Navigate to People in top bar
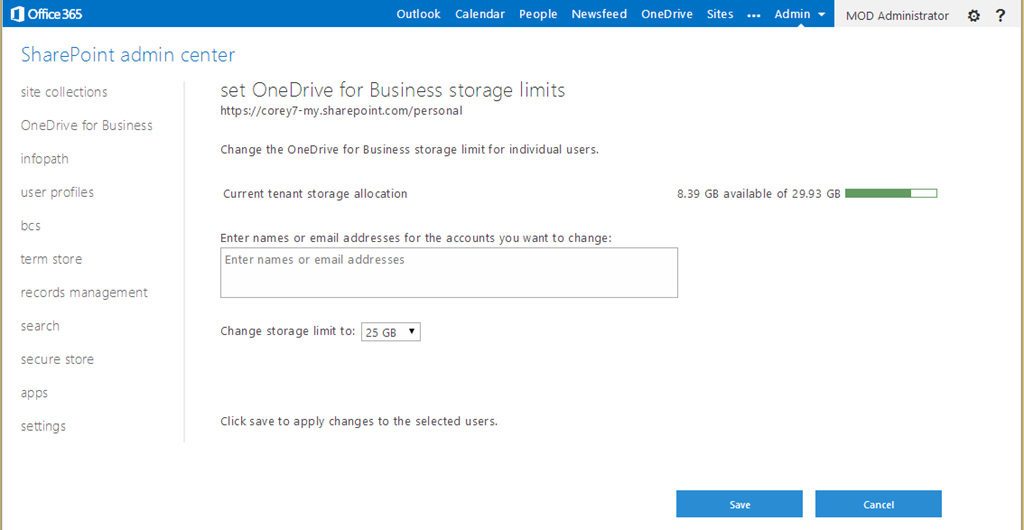 [538, 14]
